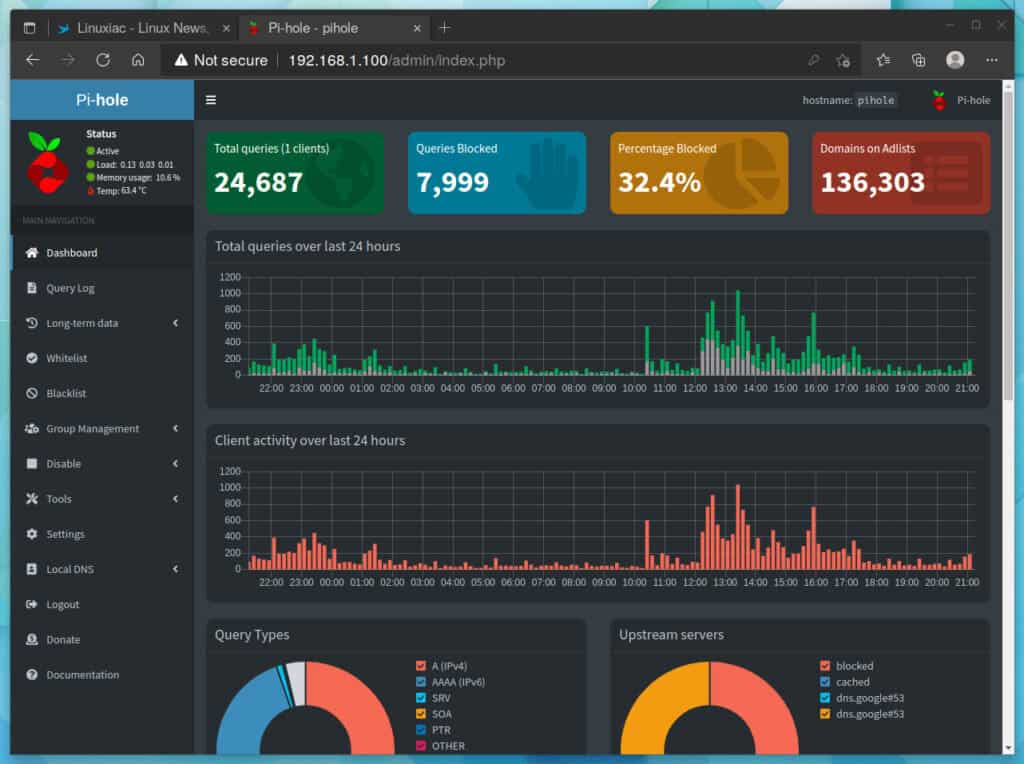Click the browser home icon
Screen dimensions: 1024x764
click(138, 60)
